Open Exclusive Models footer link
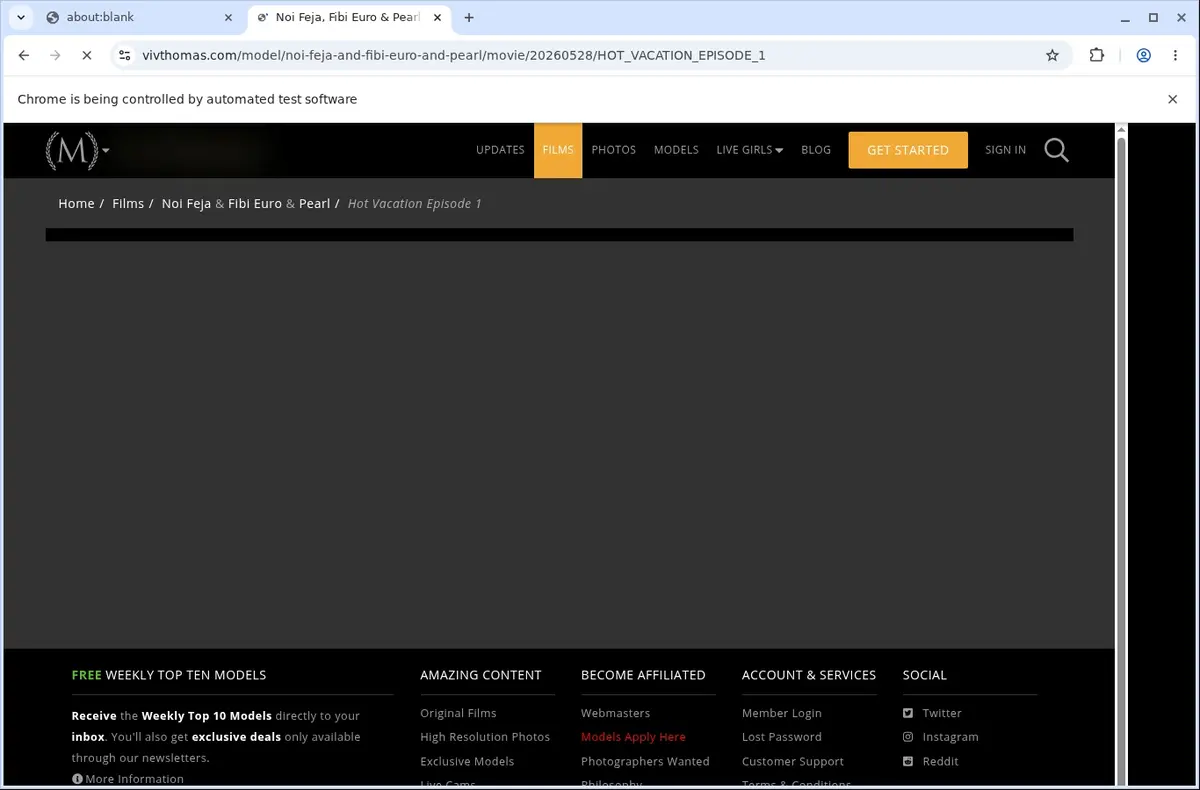Image resolution: width=1200 pixels, height=790 pixels. [x=467, y=761]
